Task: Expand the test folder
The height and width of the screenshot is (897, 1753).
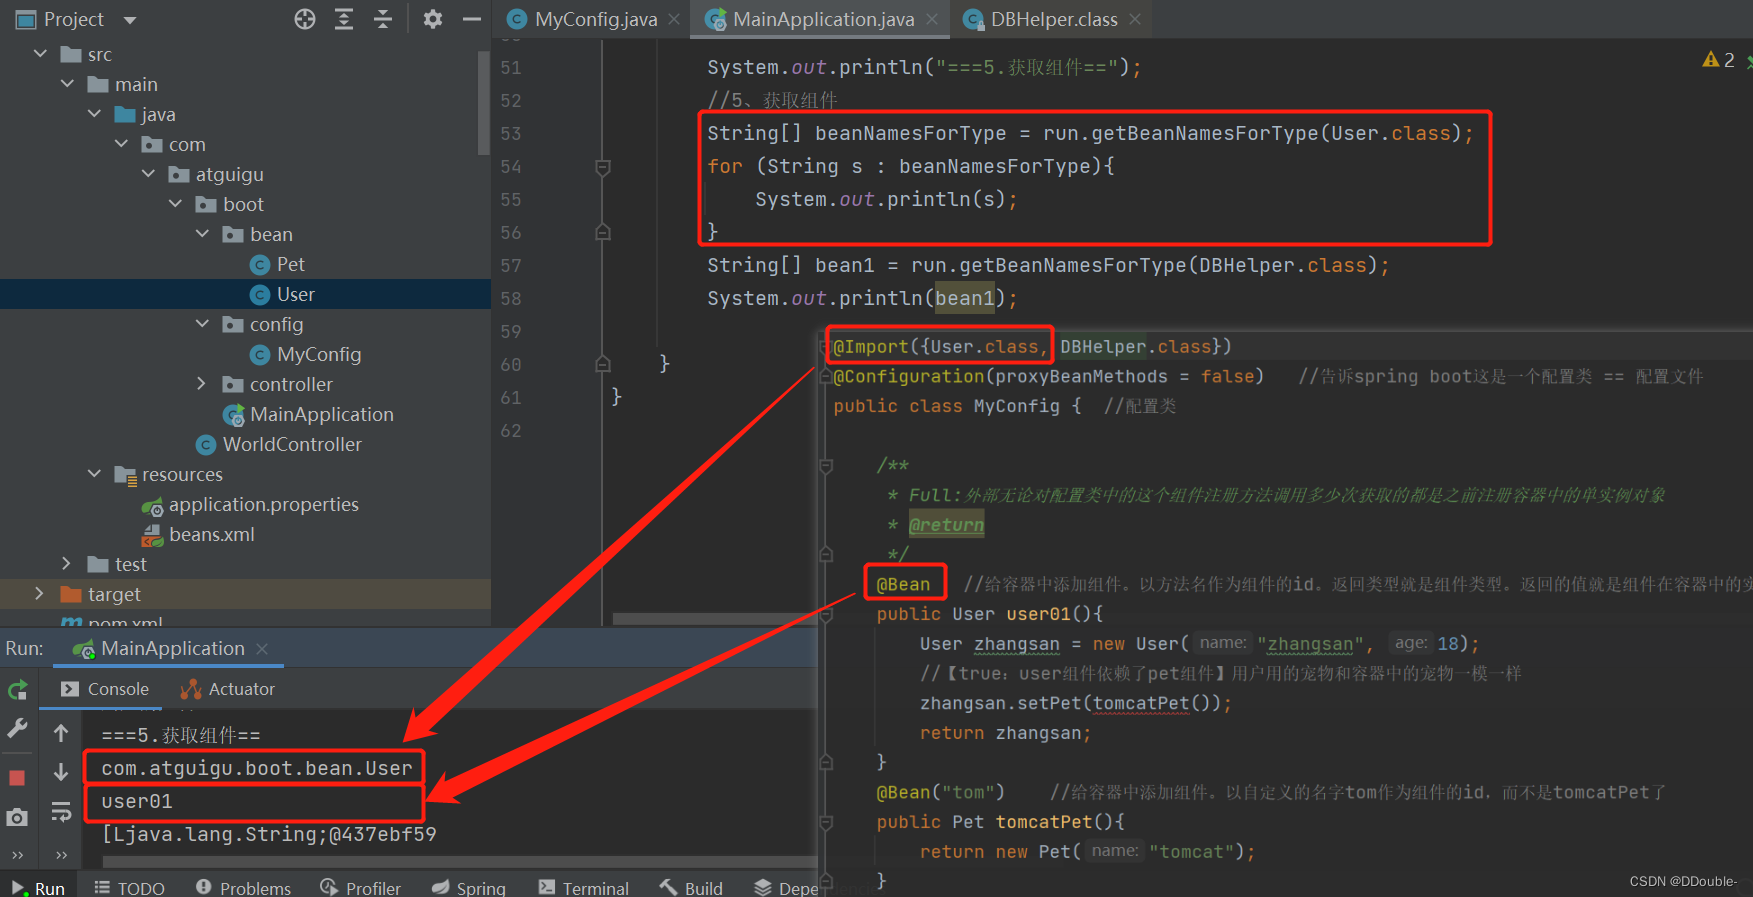Action: (67, 564)
